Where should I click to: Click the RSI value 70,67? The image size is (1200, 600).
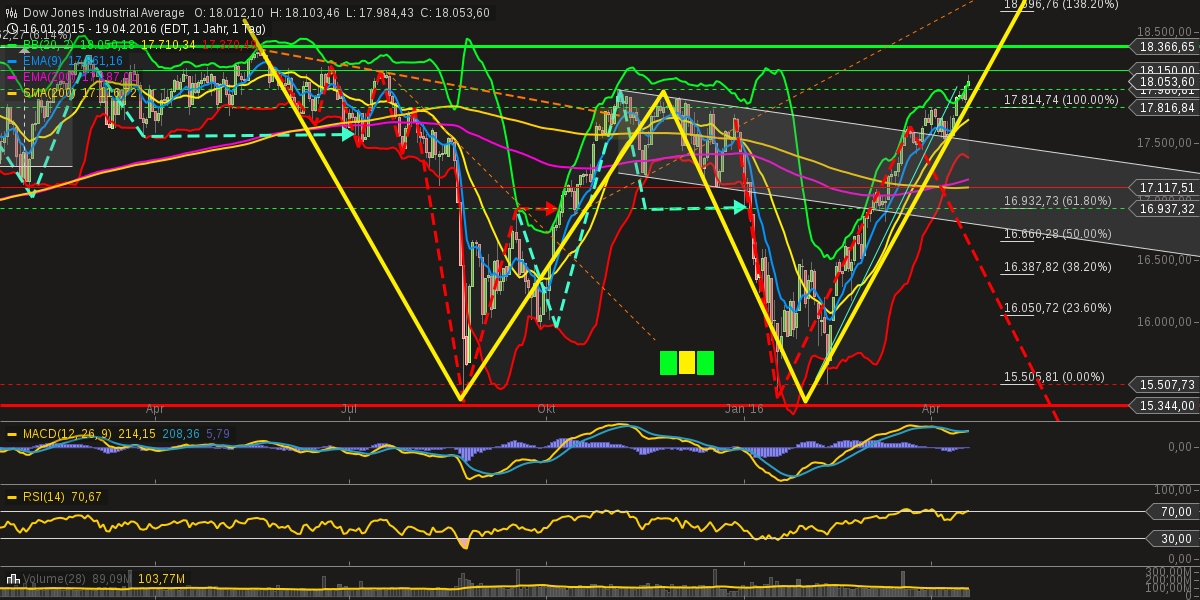tap(86, 497)
